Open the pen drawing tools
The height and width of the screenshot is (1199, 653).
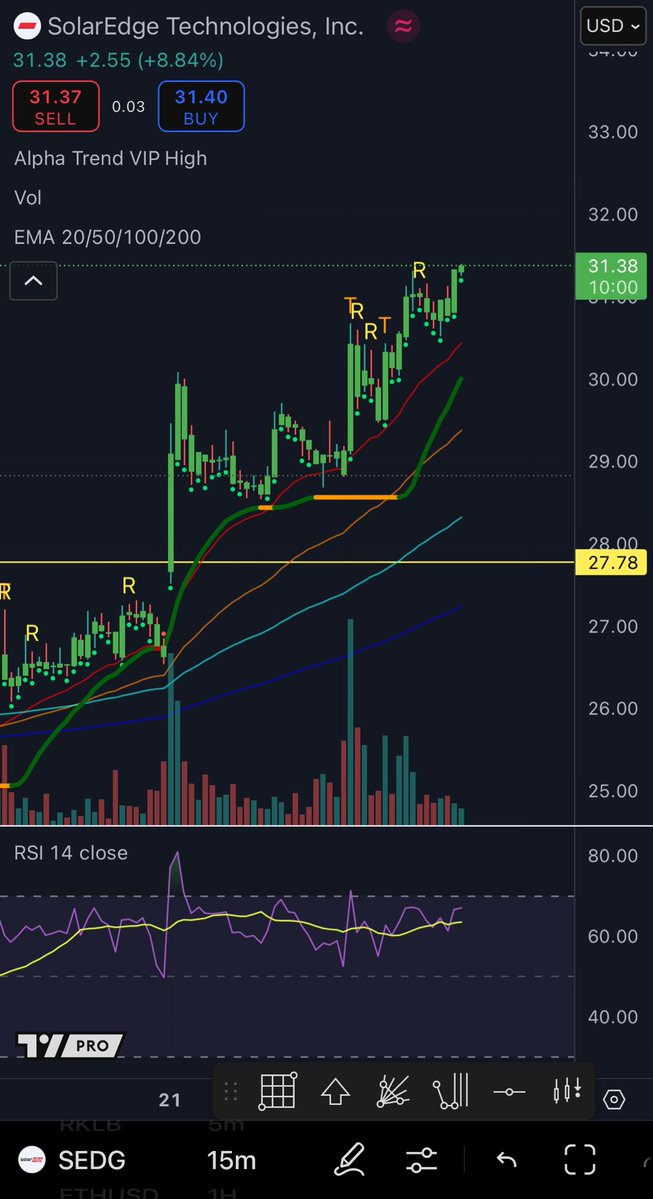tap(349, 1159)
